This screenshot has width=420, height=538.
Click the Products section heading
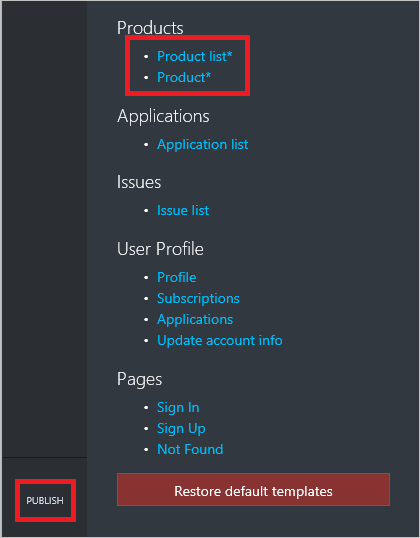[x=150, y=28]
